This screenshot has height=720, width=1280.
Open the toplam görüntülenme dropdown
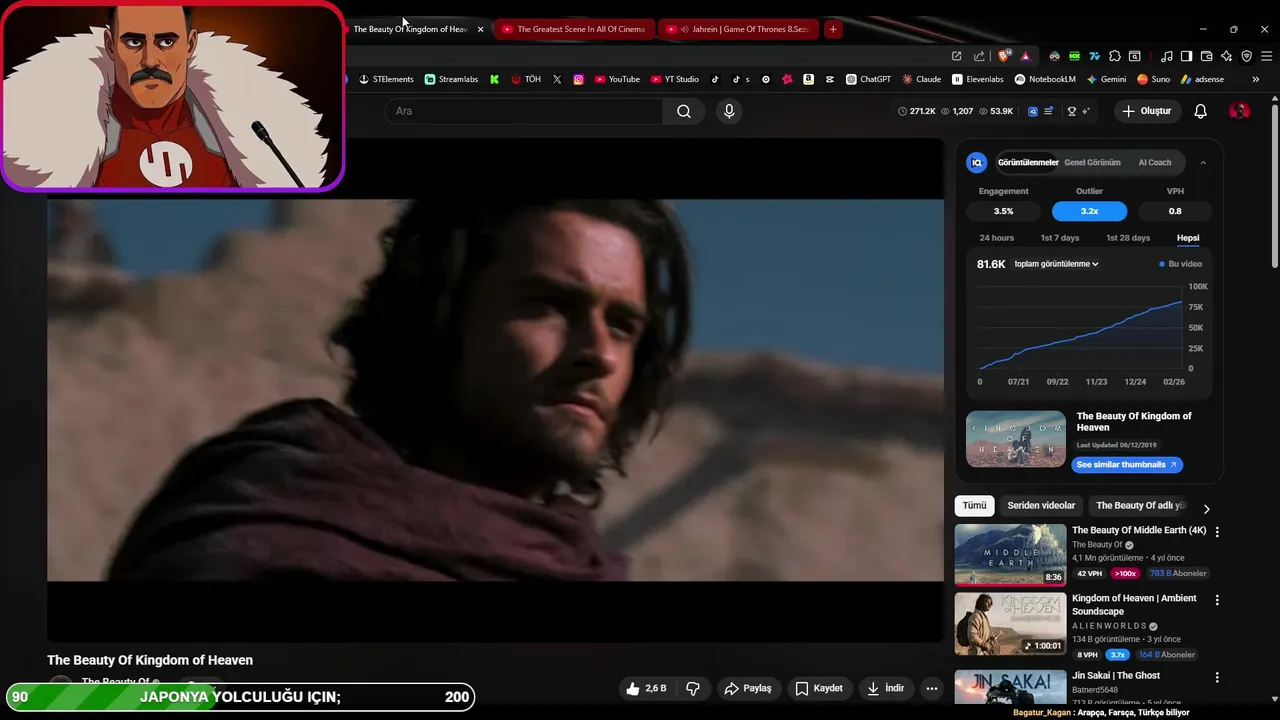tap(1056, 264)
